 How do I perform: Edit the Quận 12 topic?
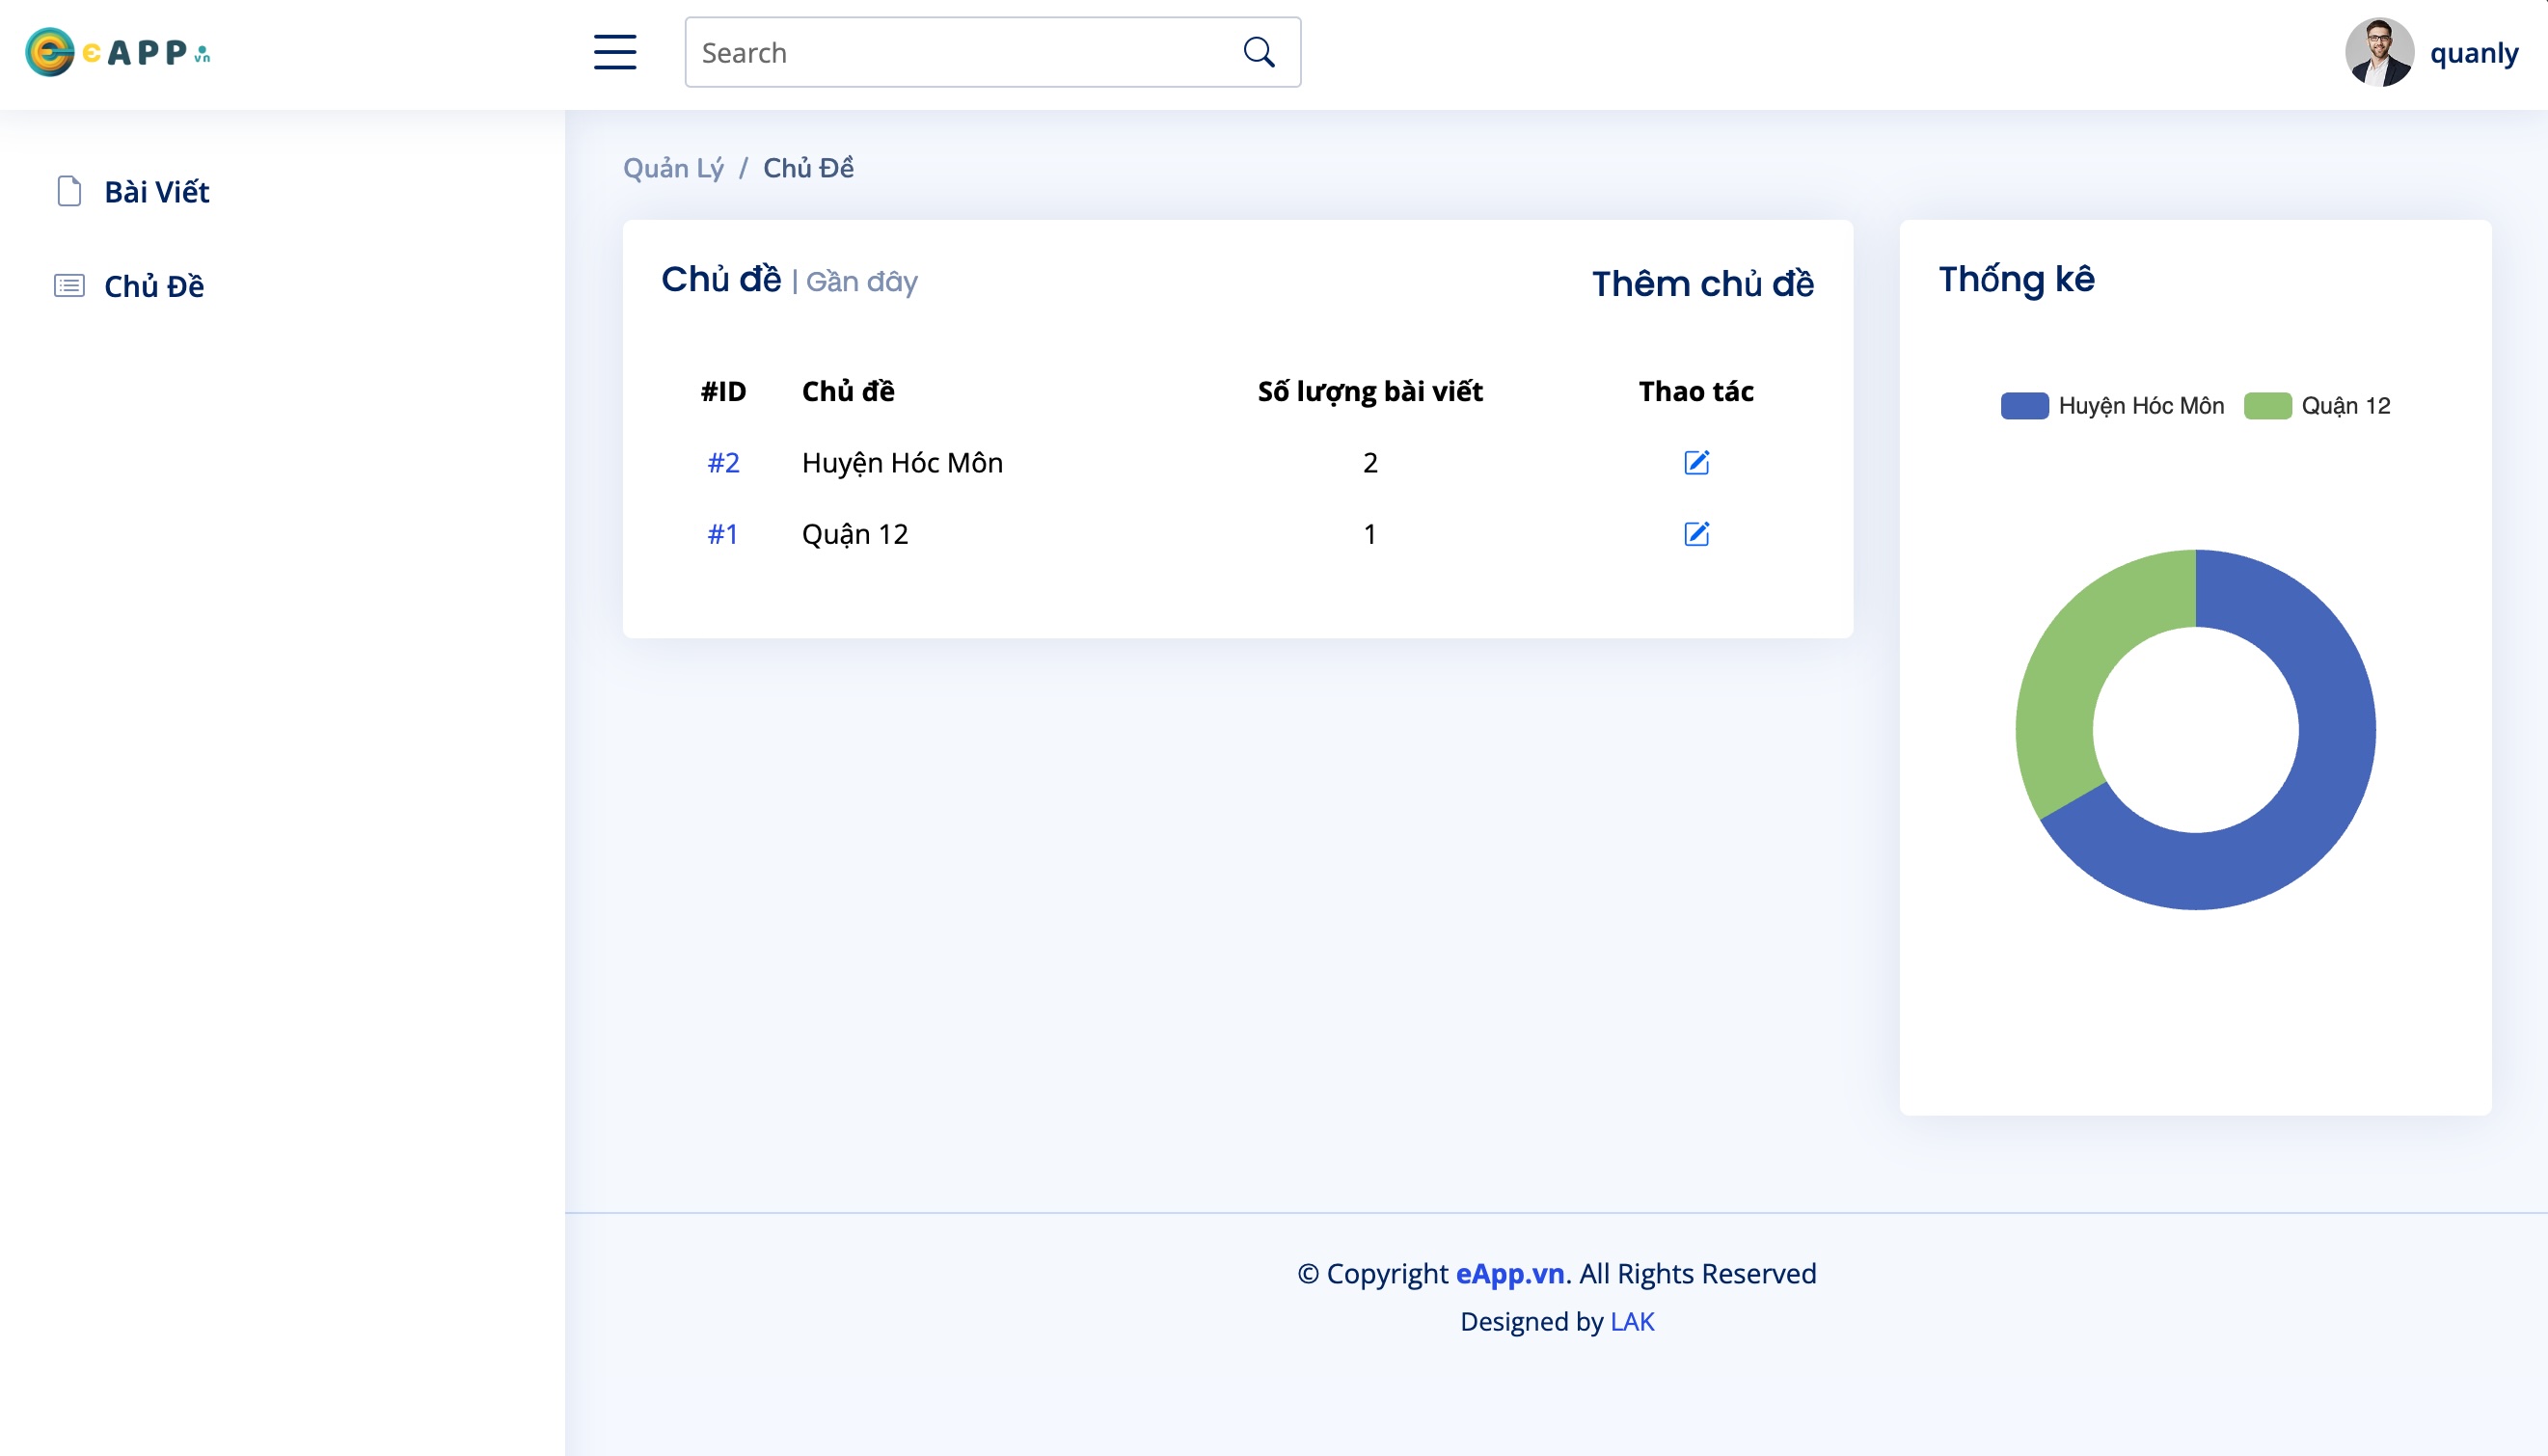coord(1696,534)
